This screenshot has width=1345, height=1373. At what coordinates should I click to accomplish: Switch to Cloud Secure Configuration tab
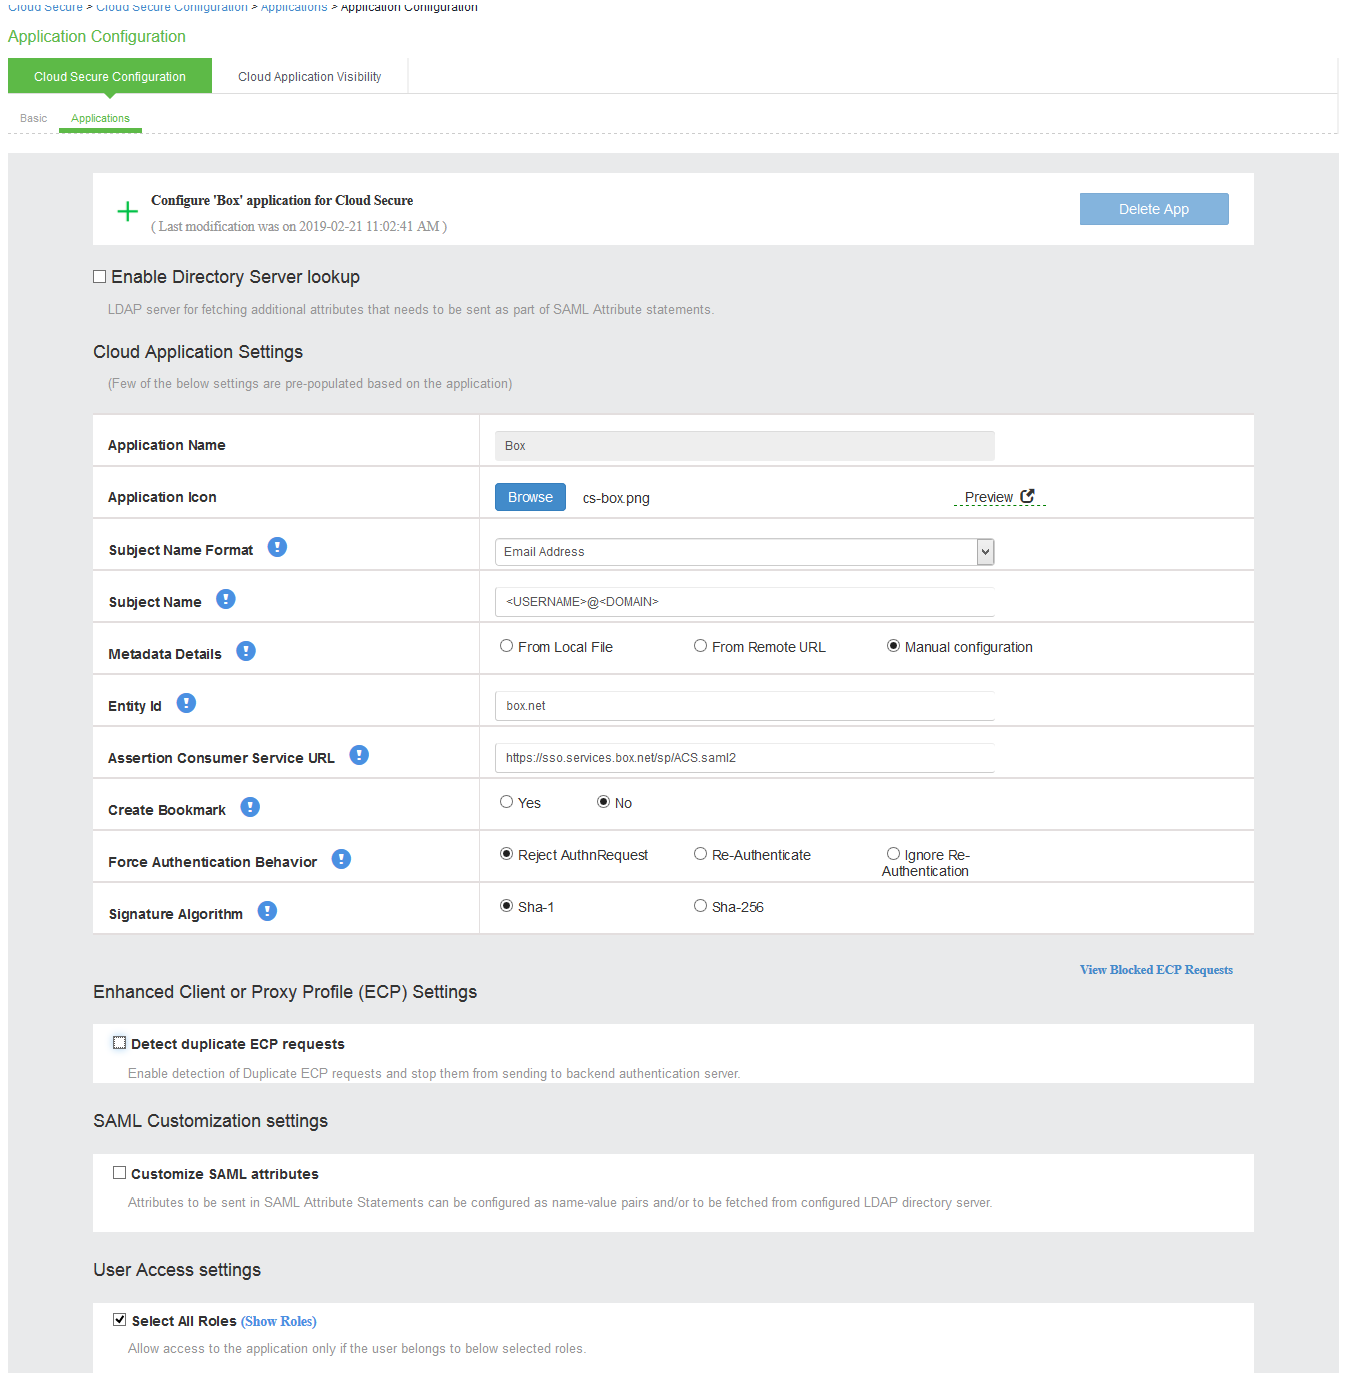(110, 76)
